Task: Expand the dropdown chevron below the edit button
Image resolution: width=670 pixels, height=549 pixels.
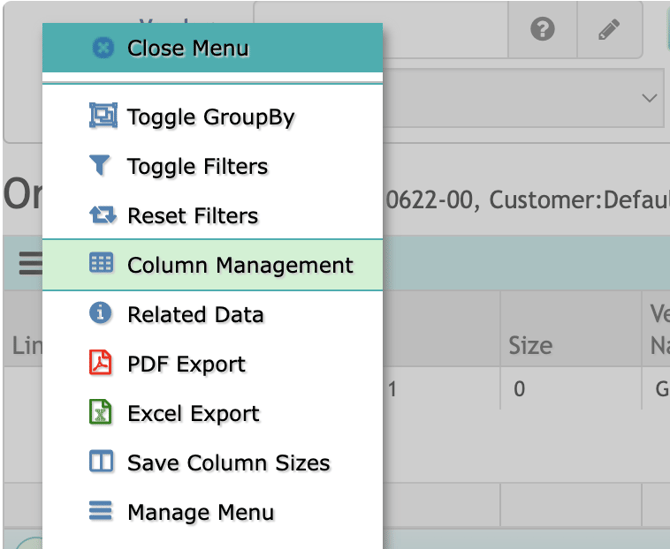Action: [645, 97]
